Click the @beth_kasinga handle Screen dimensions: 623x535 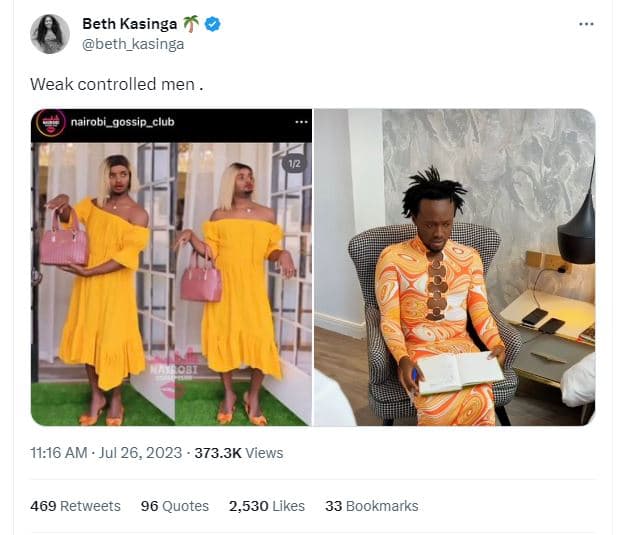132,44
